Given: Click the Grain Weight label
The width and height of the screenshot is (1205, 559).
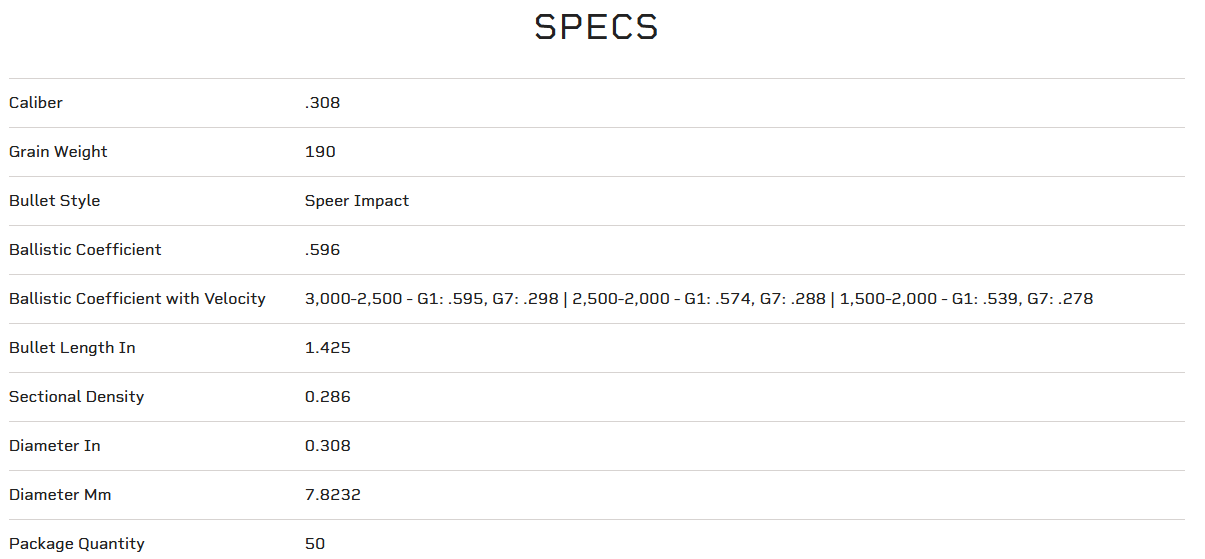Looking at the screenshot, I should pos(58,152).
